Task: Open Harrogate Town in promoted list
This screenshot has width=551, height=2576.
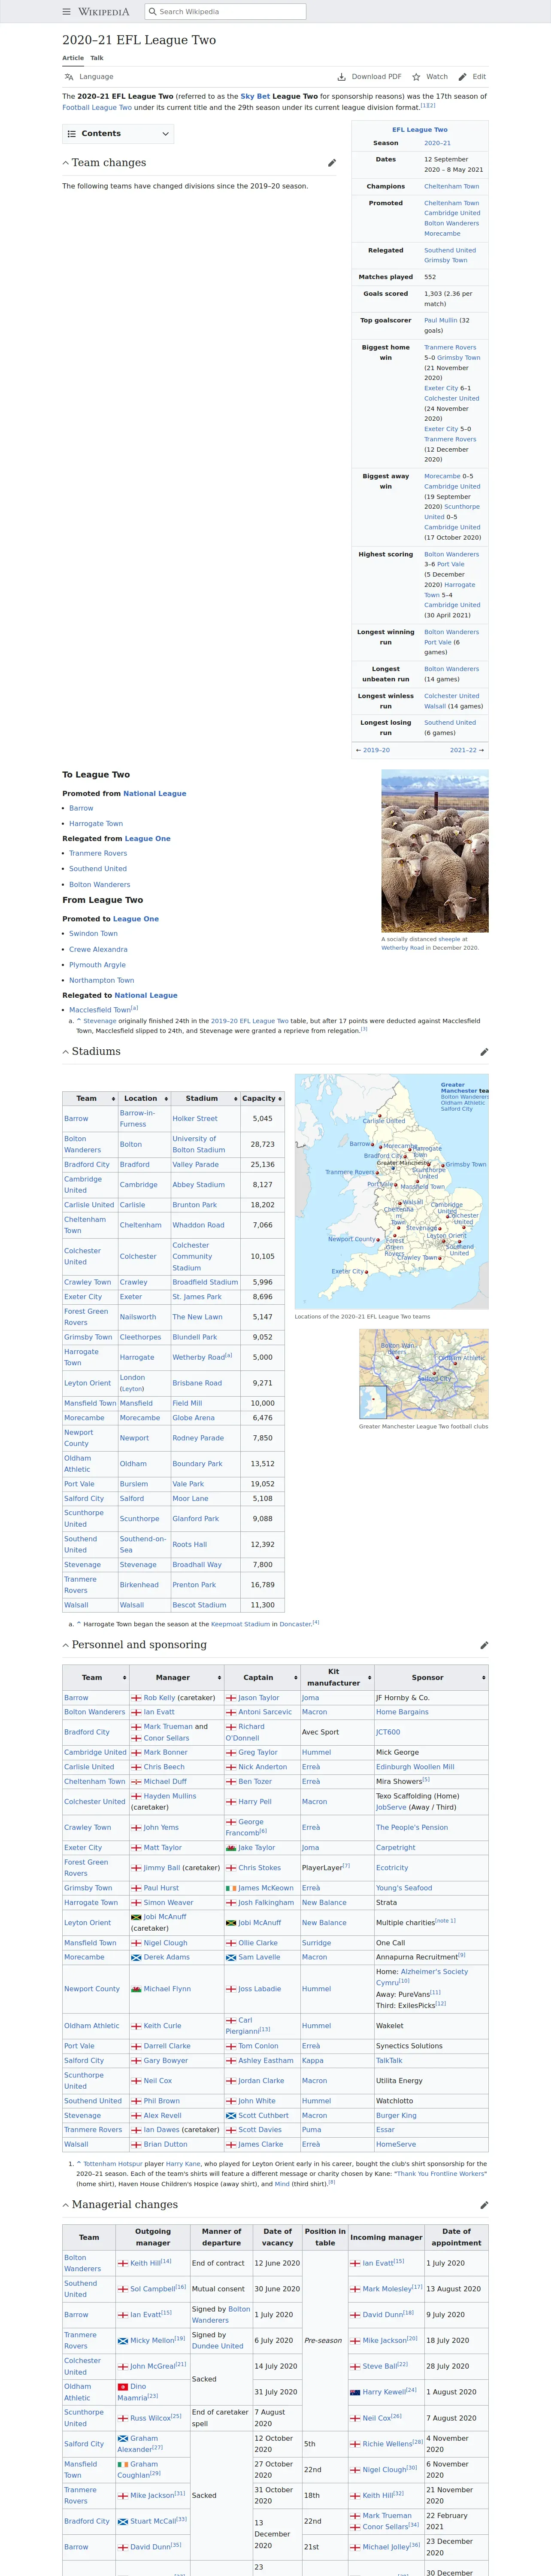Action: point(96,824)
